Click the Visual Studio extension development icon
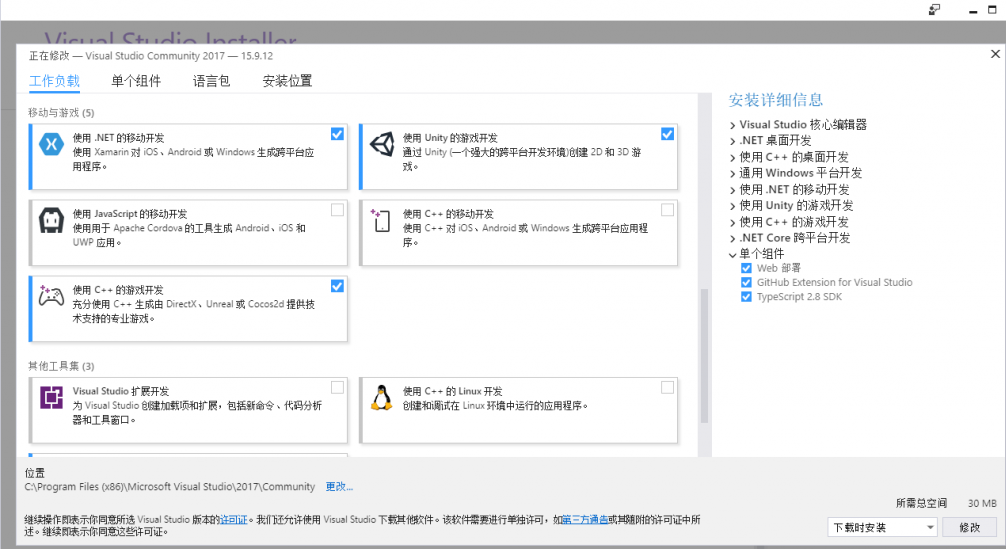 (x=51, y=398)
